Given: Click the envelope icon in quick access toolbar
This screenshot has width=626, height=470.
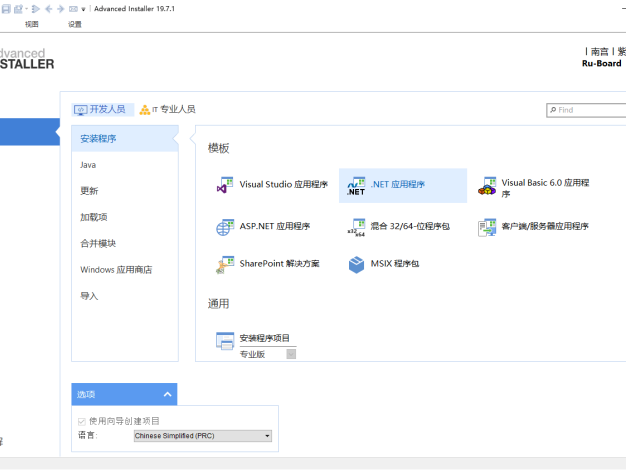Looking at the screenshot, I should click(73, 9).
